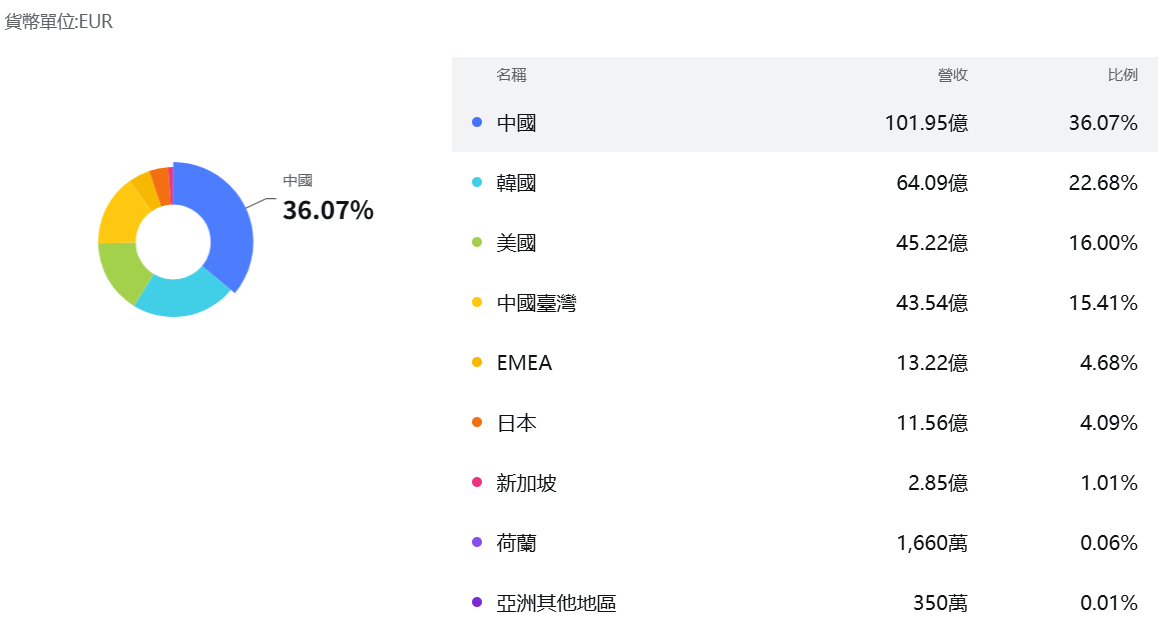Screen dimensions: 1158x625
Task: Click 日本 revenue value 11.56億
Action: (932, 423)
